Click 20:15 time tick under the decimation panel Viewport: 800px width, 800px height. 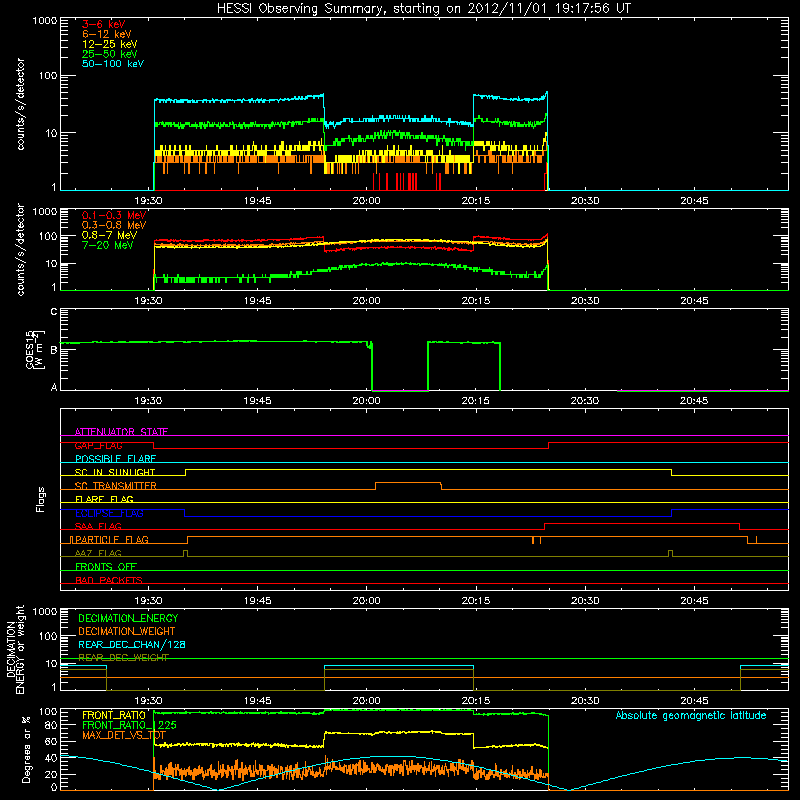[x=476, y=701]
